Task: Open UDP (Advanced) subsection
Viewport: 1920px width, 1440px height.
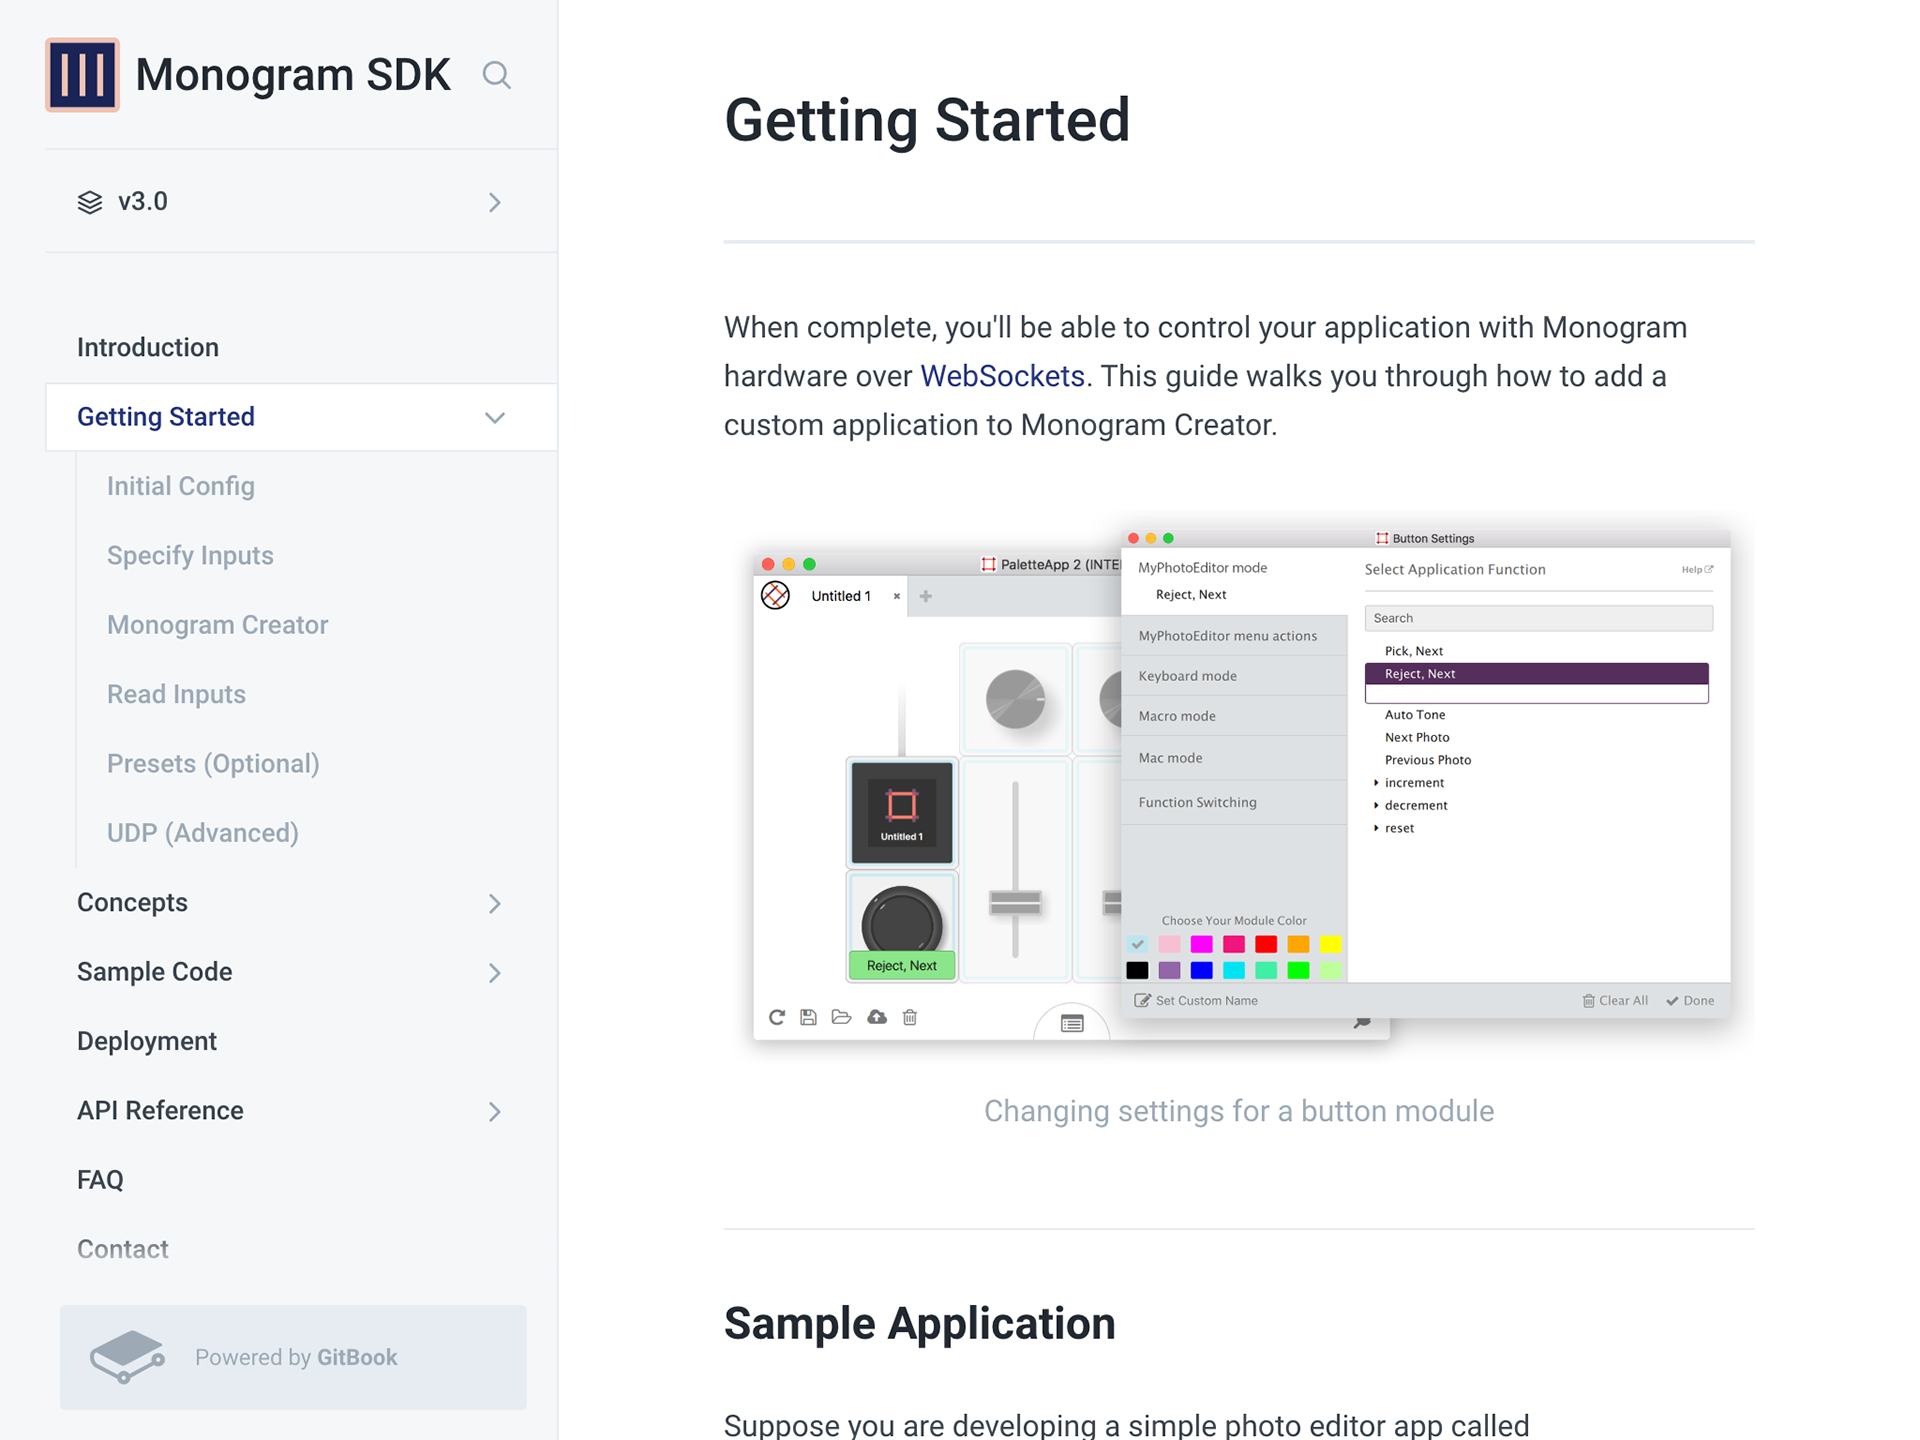Action: pyautogui.click(x=203, y=833)
